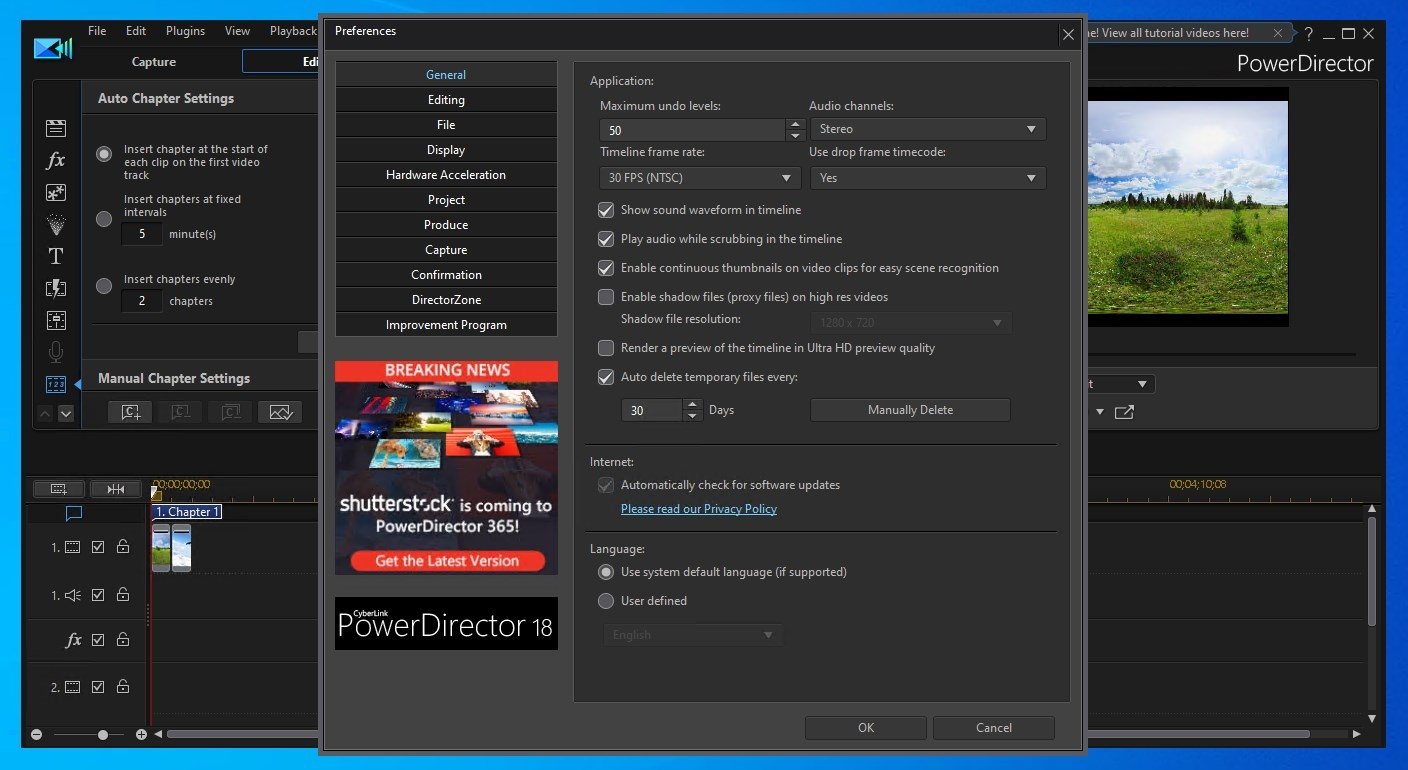Increase maximum undo levels with up arrow
Image resolution: width=1408 pixels, height=770 pixels.
pos(796,124)
